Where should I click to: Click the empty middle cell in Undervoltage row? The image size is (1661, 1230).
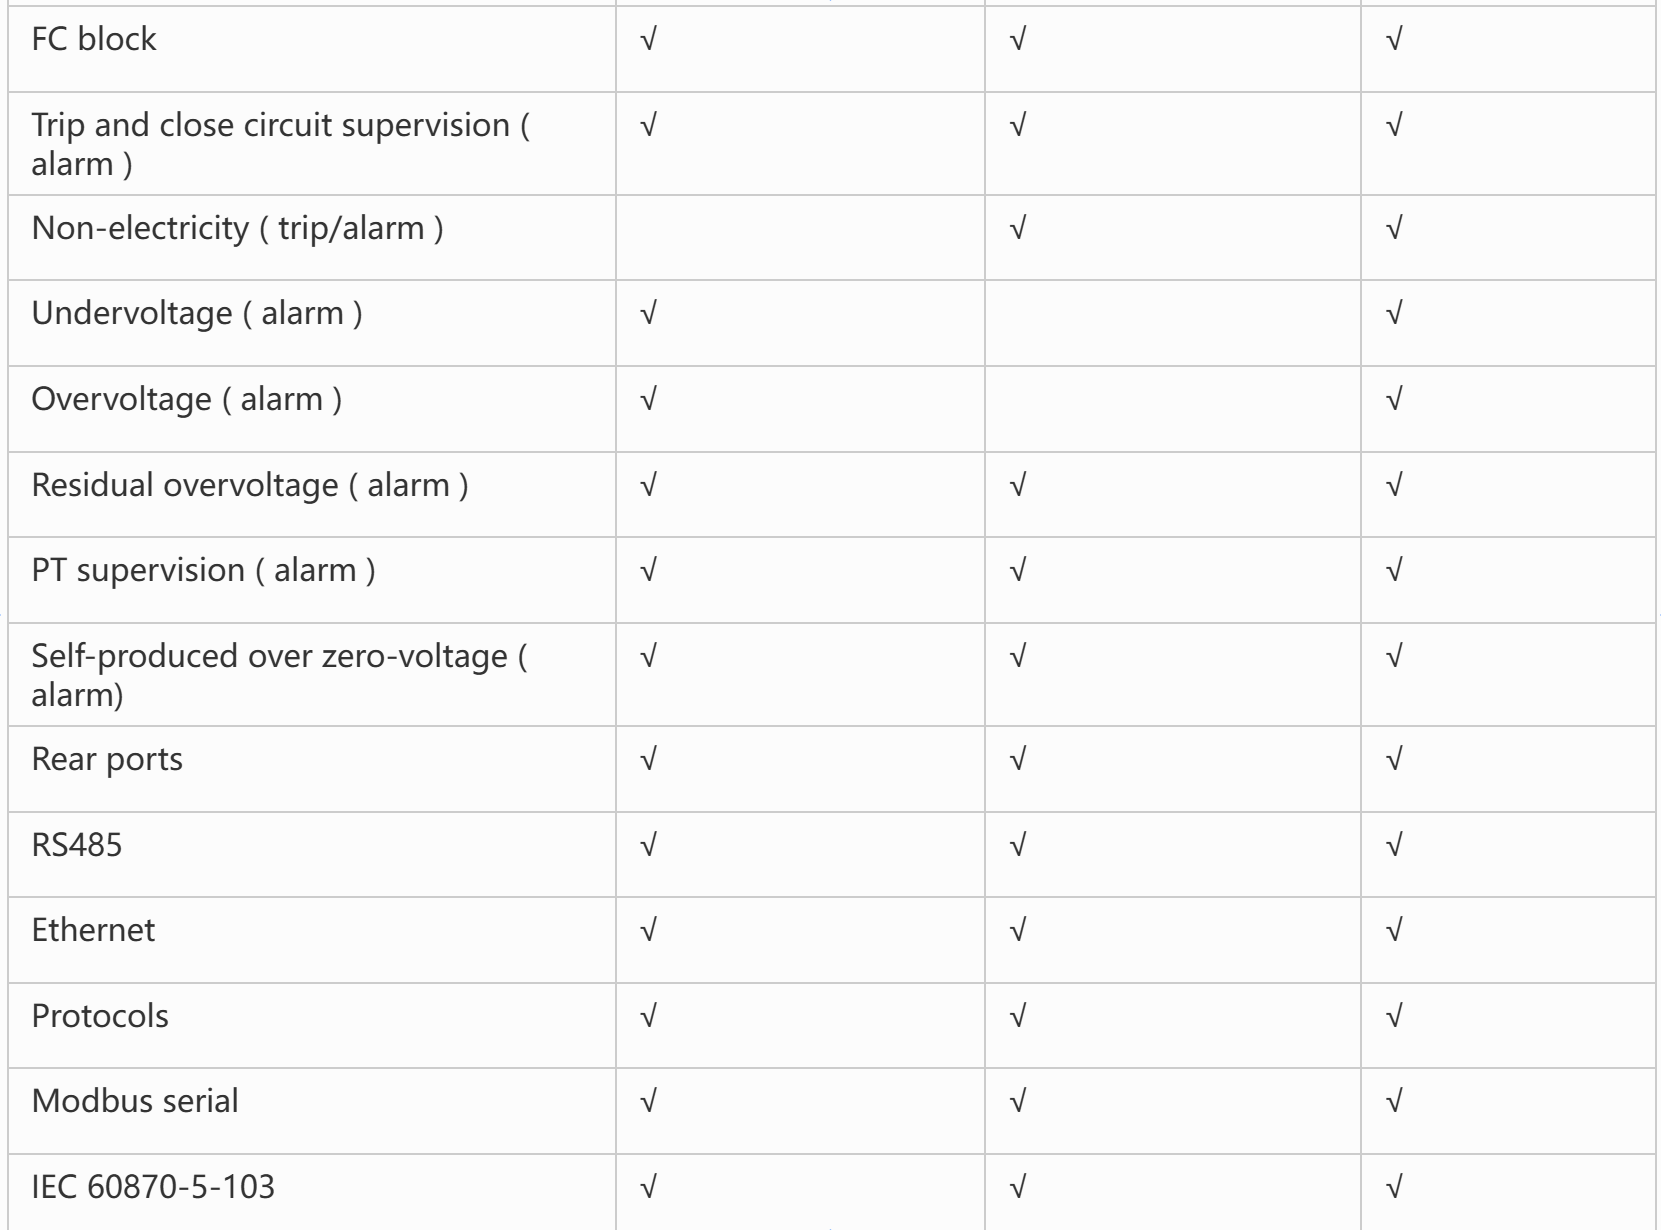[x=1172, y=323]
